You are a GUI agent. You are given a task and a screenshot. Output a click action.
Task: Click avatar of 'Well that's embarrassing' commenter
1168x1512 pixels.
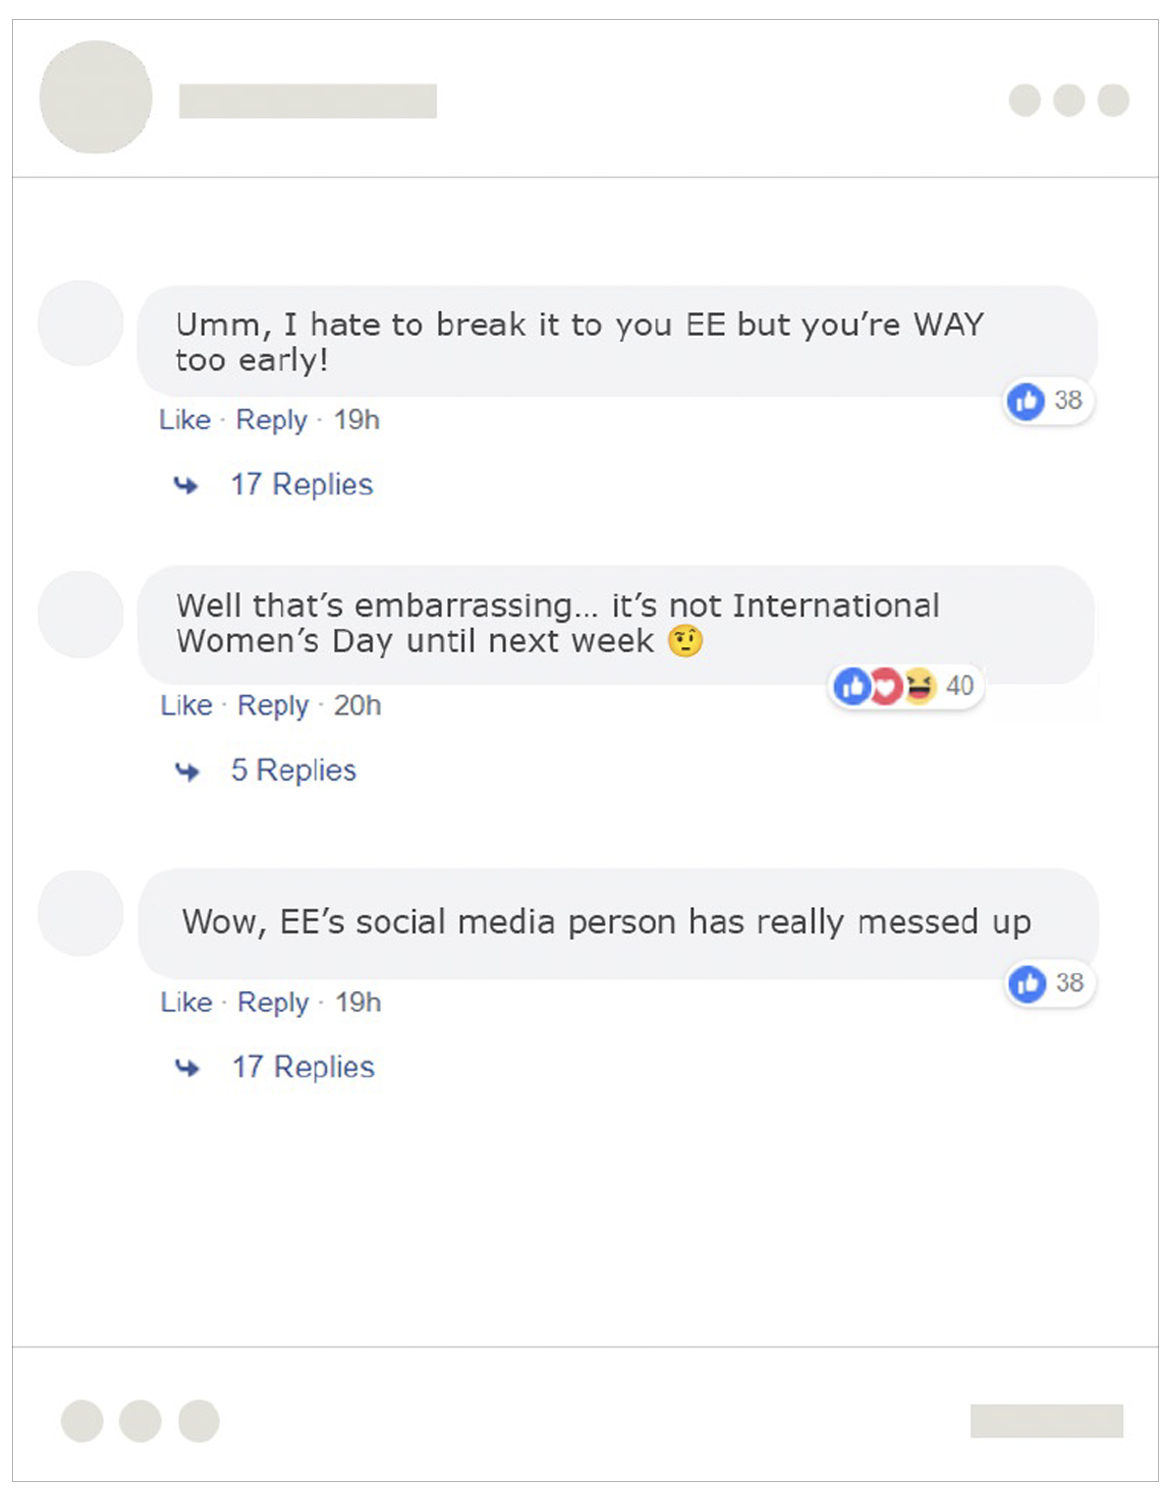[80, 614]
